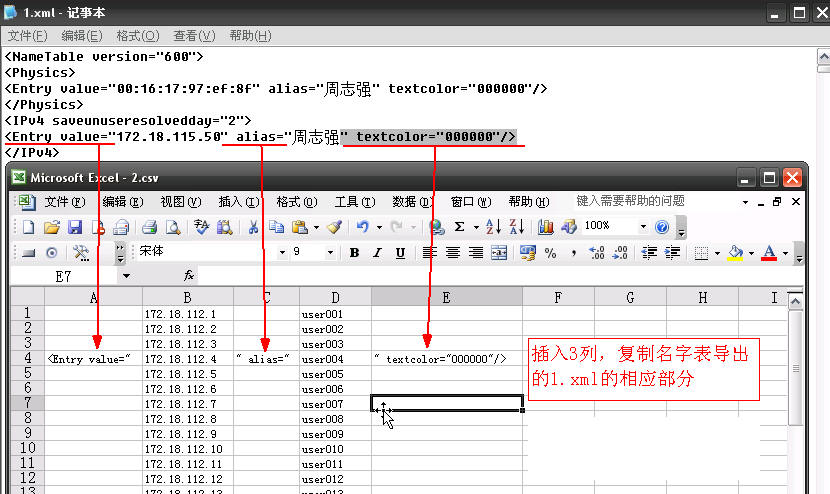Click cell D4 containing user004
The width and height of the screenshot is (830, 494).
[x=336, y=359]
